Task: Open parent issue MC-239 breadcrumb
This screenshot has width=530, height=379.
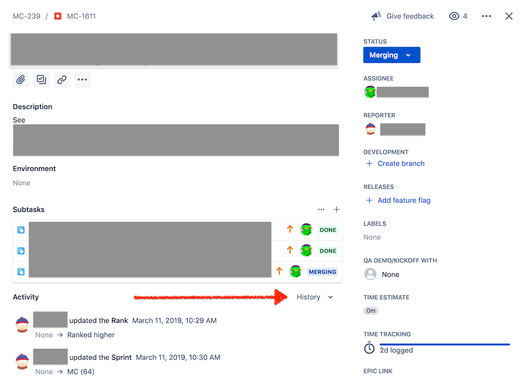Action: (x=26, y=16)
